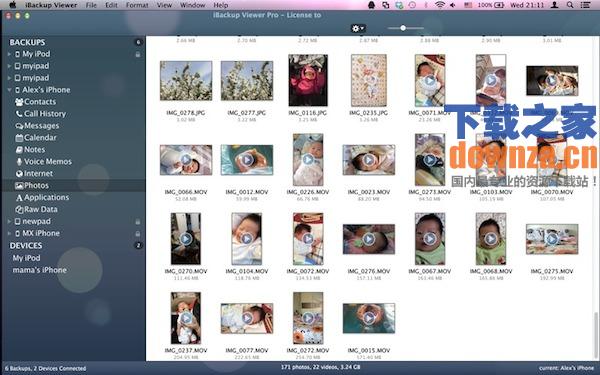The width and height of the screenshot is (600, 375).
Task: Open the File menu
Action: click(x=91, y=5)
